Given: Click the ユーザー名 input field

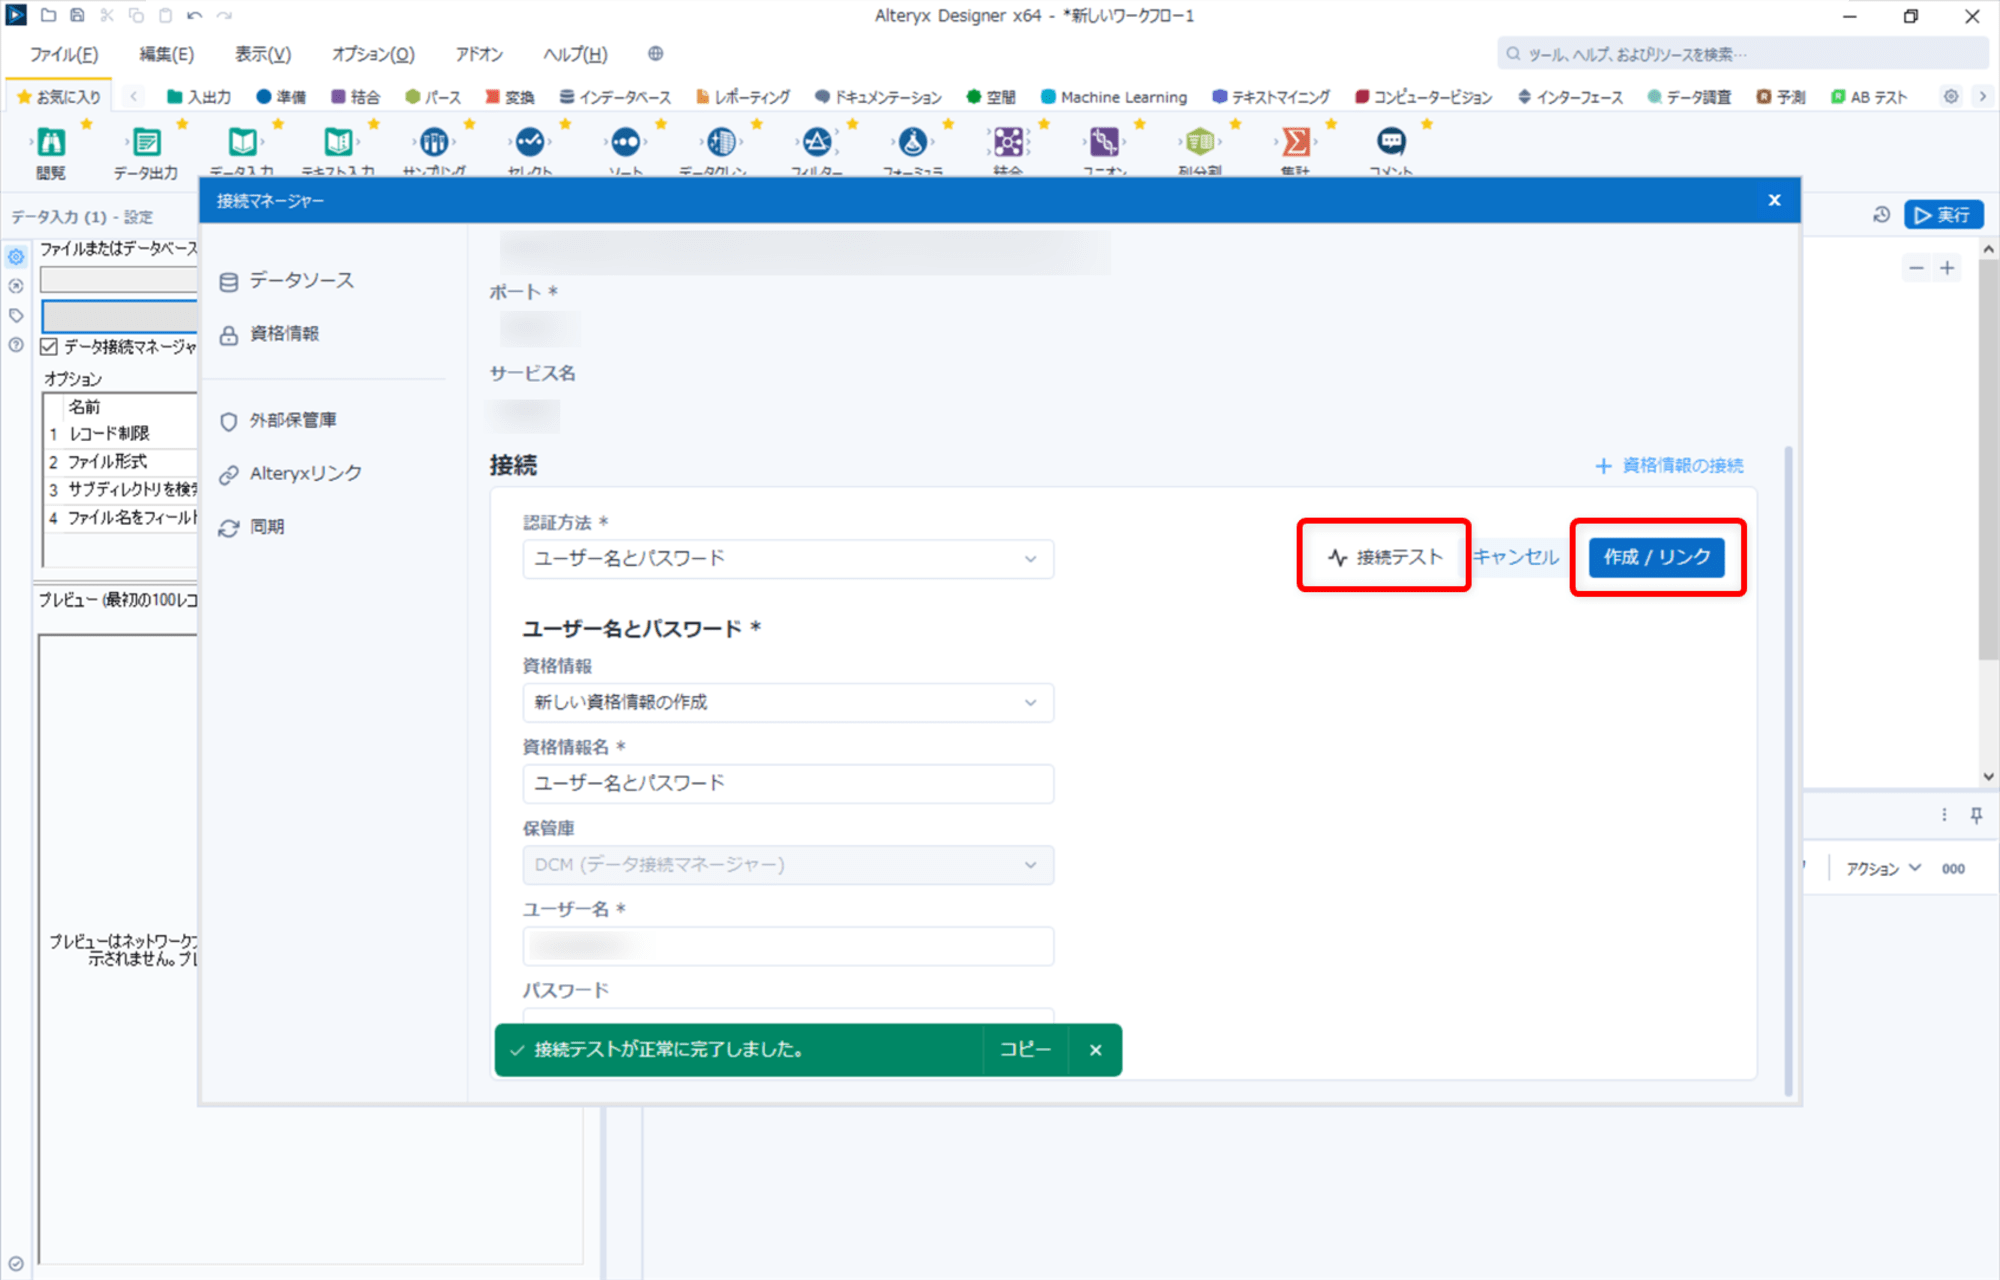Looking at the screenshot, I should pyautogui.click(x=788, y=946).
